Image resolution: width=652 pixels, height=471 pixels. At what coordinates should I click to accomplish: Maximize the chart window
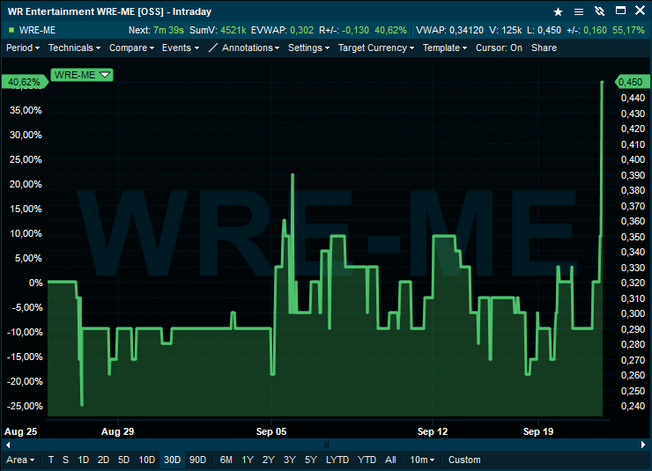tap(620, 10)
